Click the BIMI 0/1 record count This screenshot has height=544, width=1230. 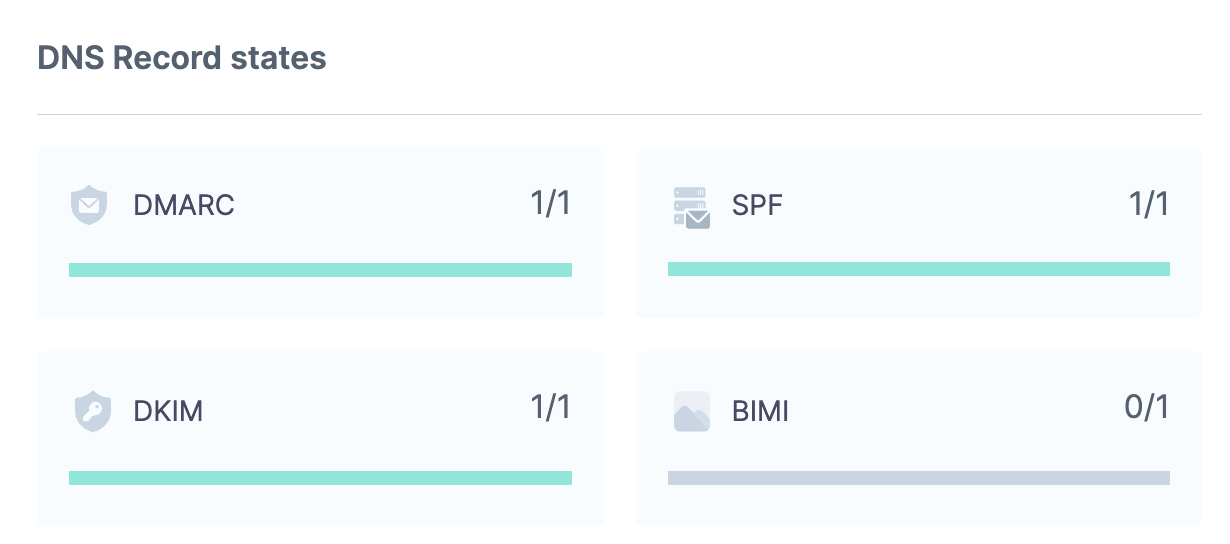click(1146, 407)
